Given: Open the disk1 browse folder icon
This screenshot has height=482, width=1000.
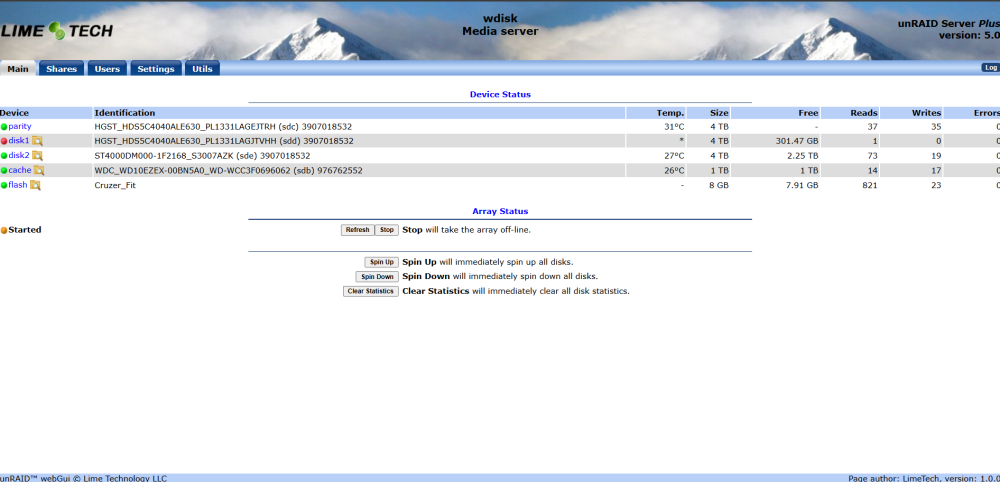Looking at the screenshot, I should [38, 141].
